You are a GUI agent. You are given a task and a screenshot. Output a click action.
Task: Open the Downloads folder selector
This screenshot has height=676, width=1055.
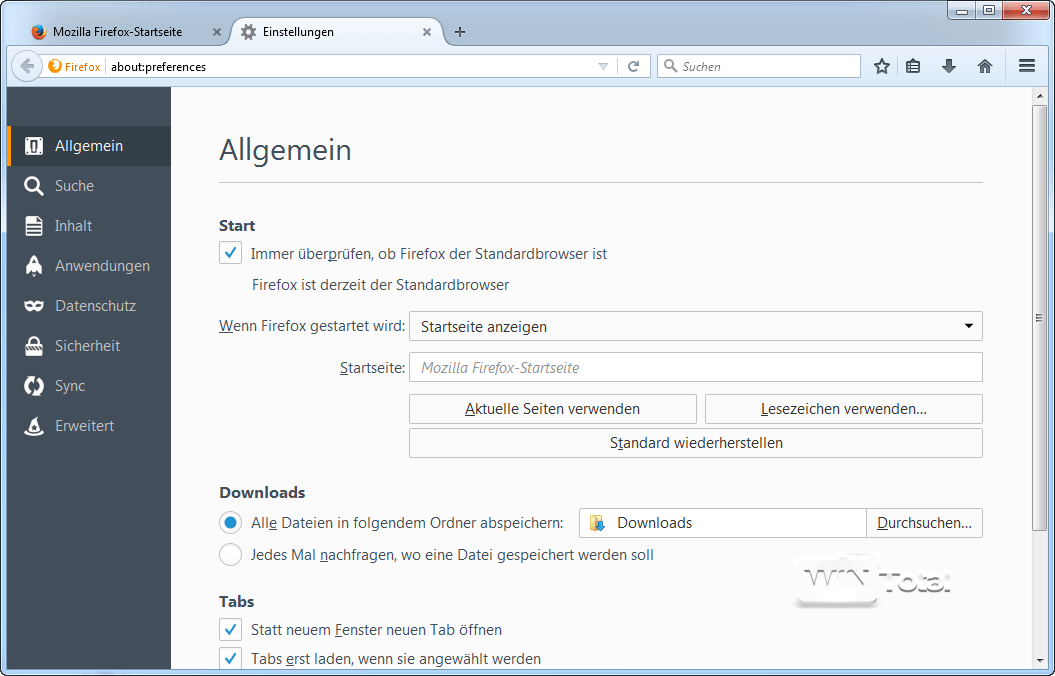722,522
